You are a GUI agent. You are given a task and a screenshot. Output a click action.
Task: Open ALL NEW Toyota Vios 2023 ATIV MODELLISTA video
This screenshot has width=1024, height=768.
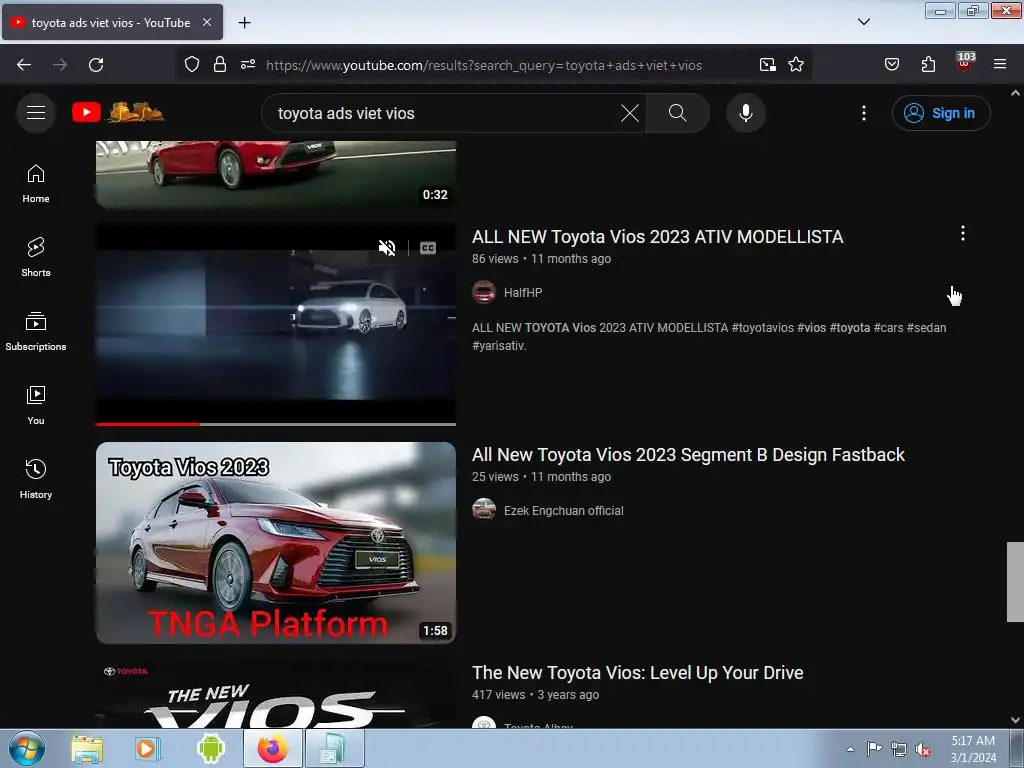pyautogui.click(x=658, y=236)
